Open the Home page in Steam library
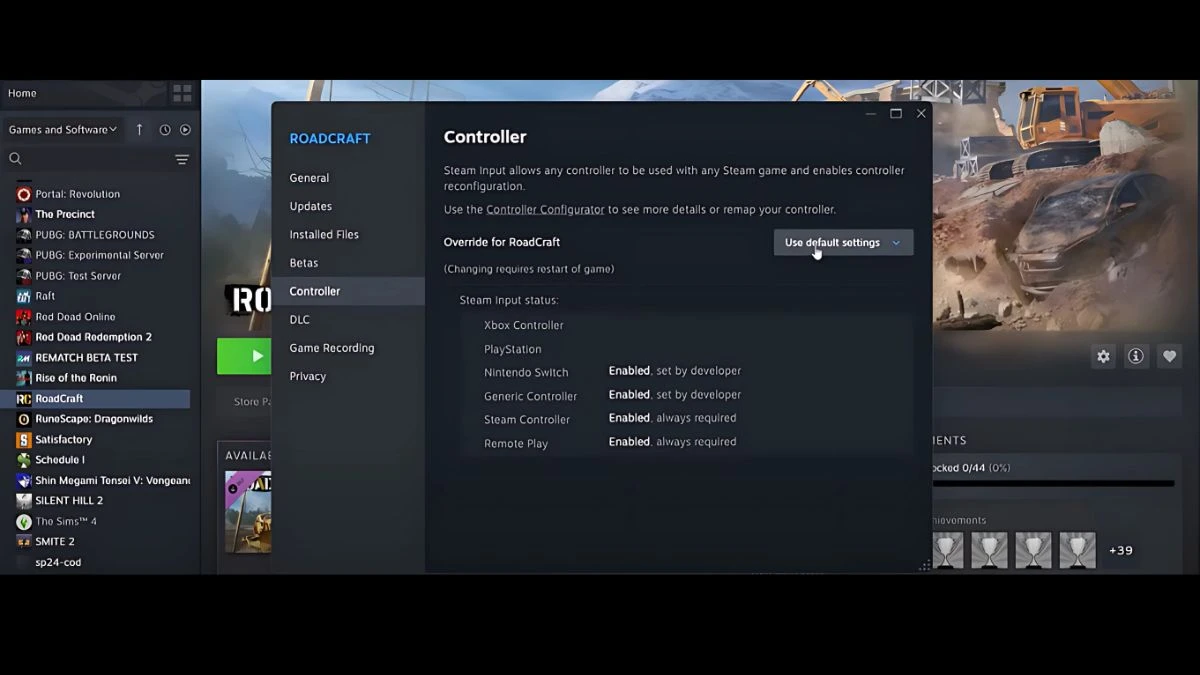1200x675 pixels. [22, 93]
